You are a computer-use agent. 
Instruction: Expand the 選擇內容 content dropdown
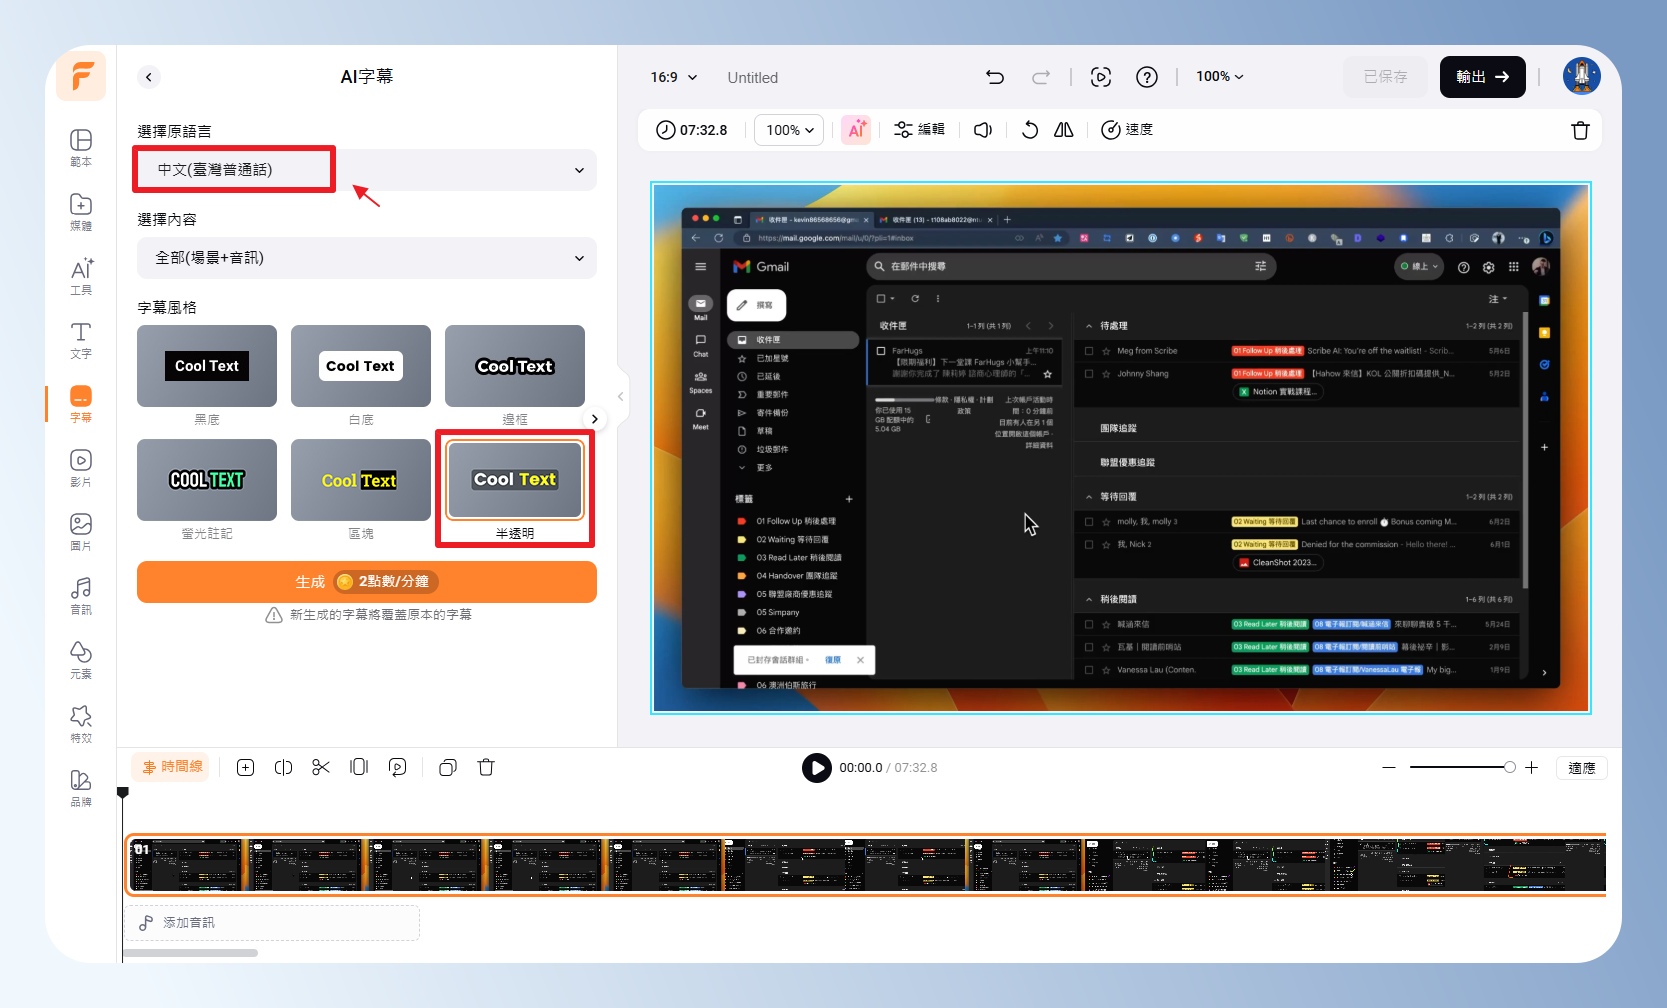pos(366,258)
